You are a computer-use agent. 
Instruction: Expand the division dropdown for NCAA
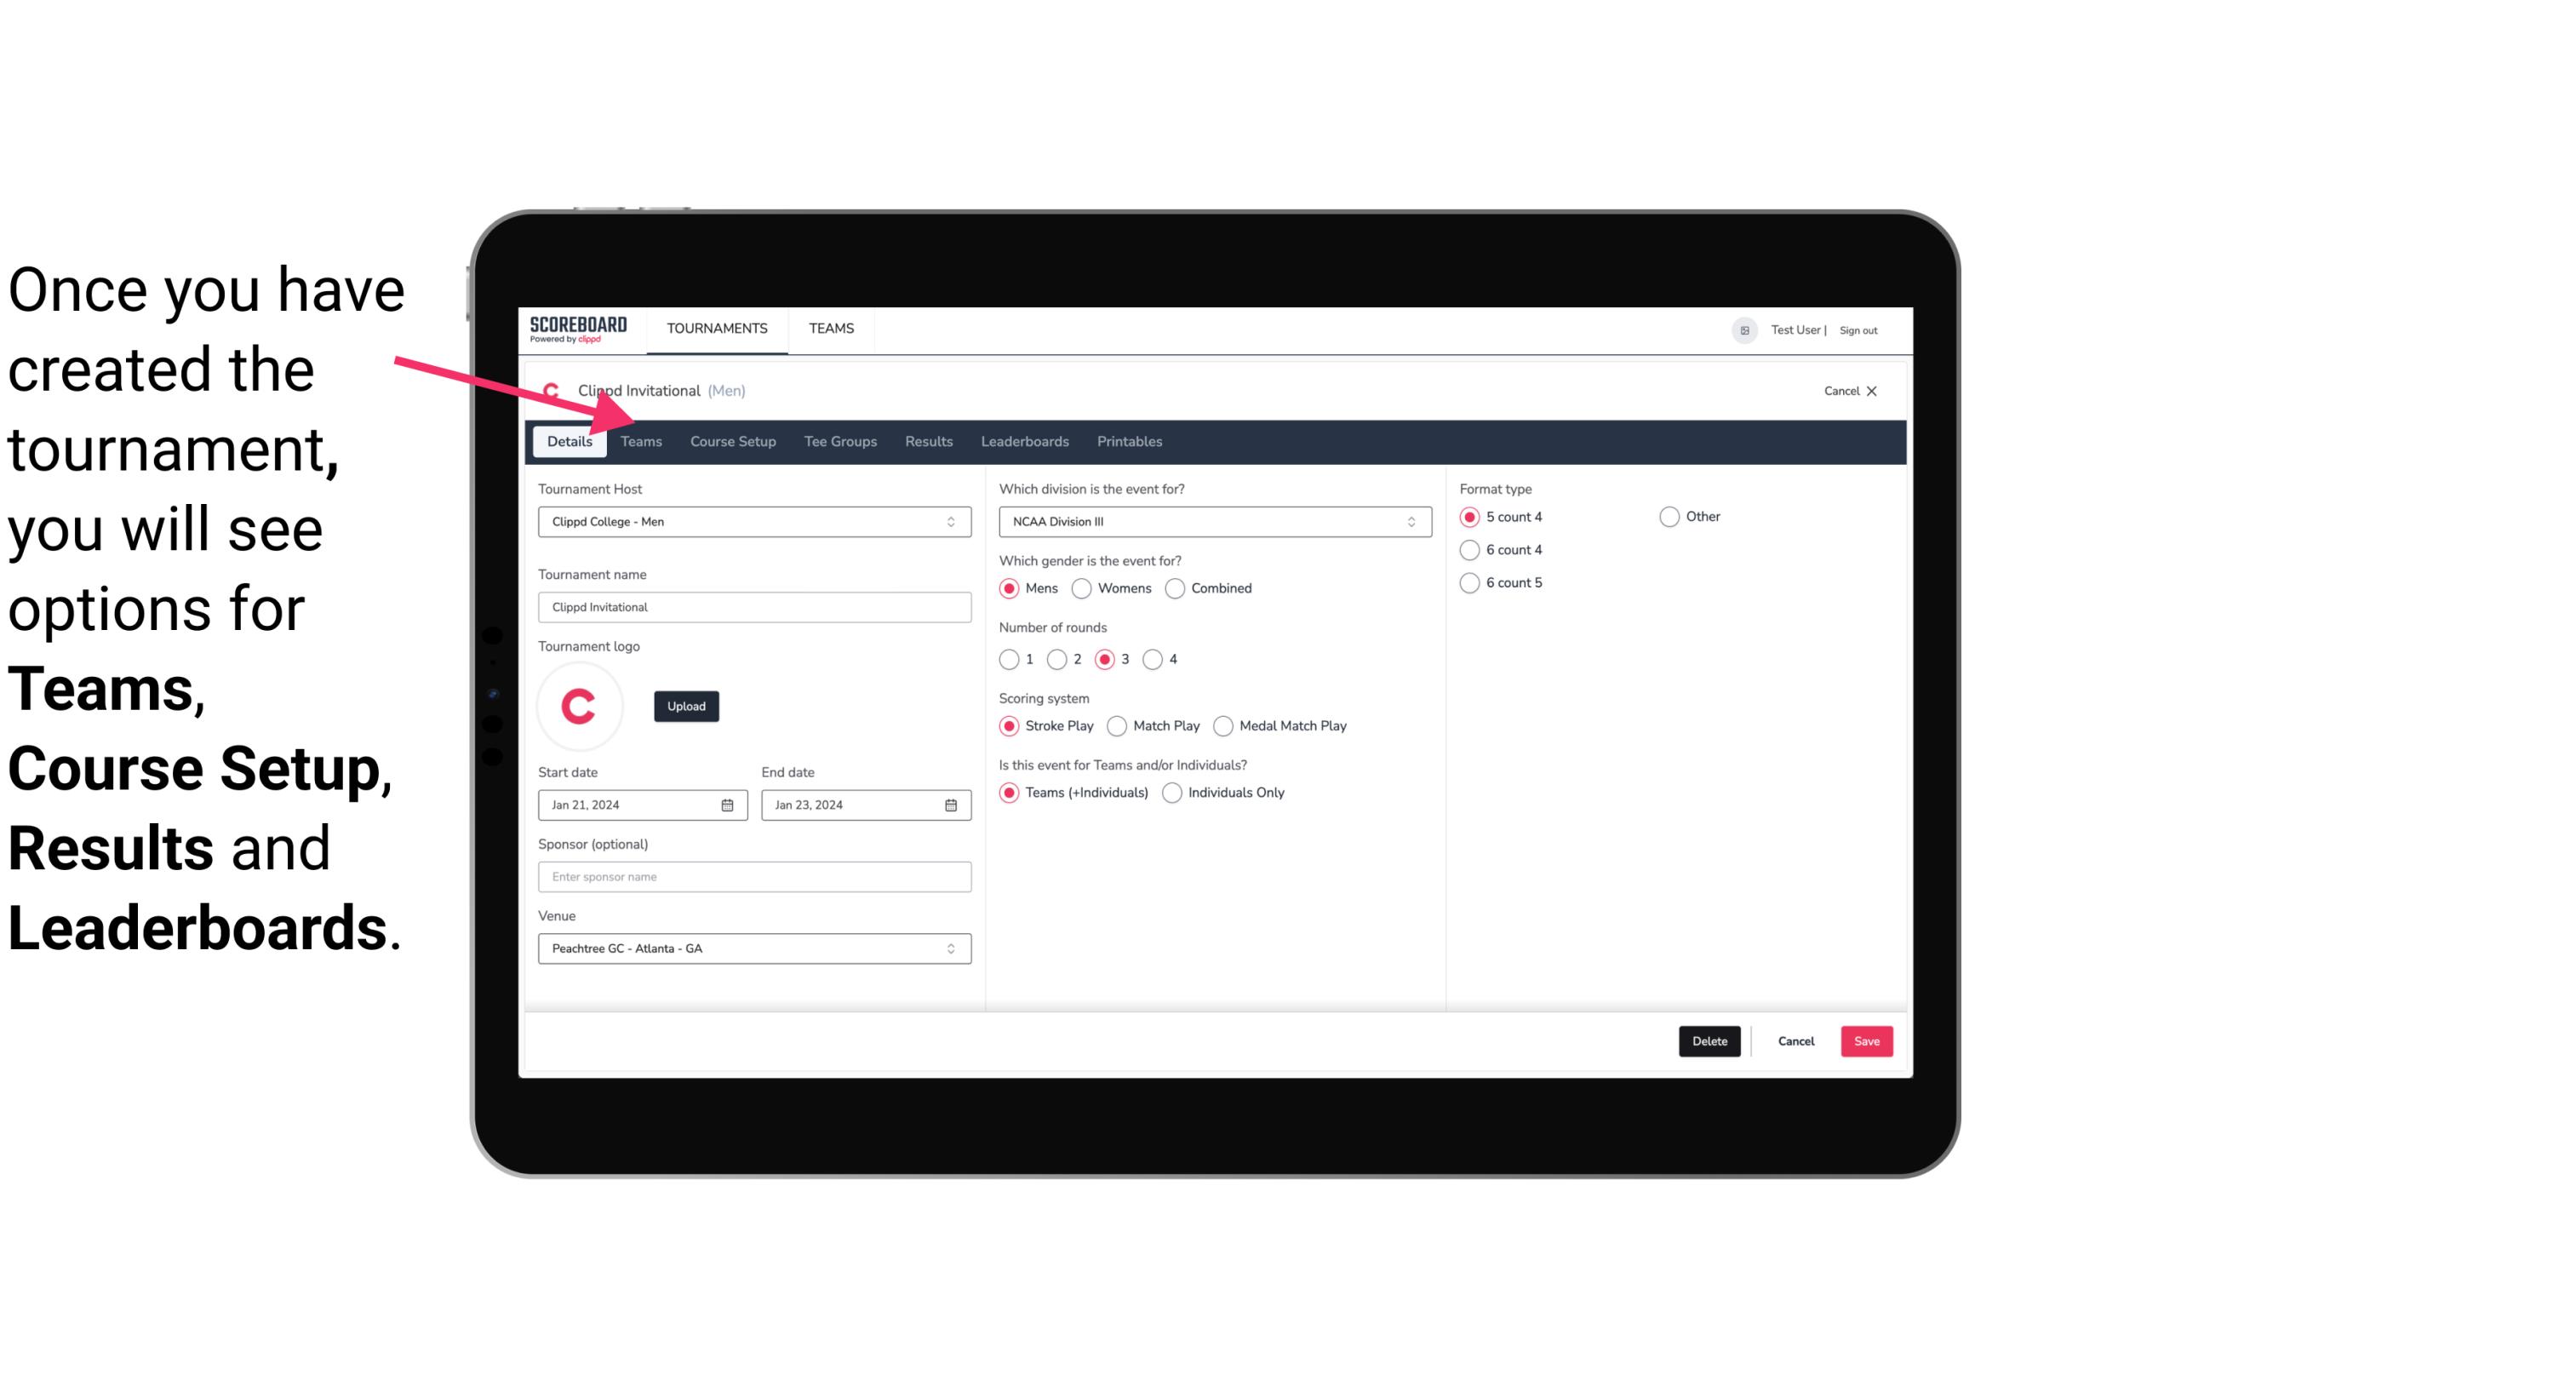pyautogui.click(x=1405, y=521)
